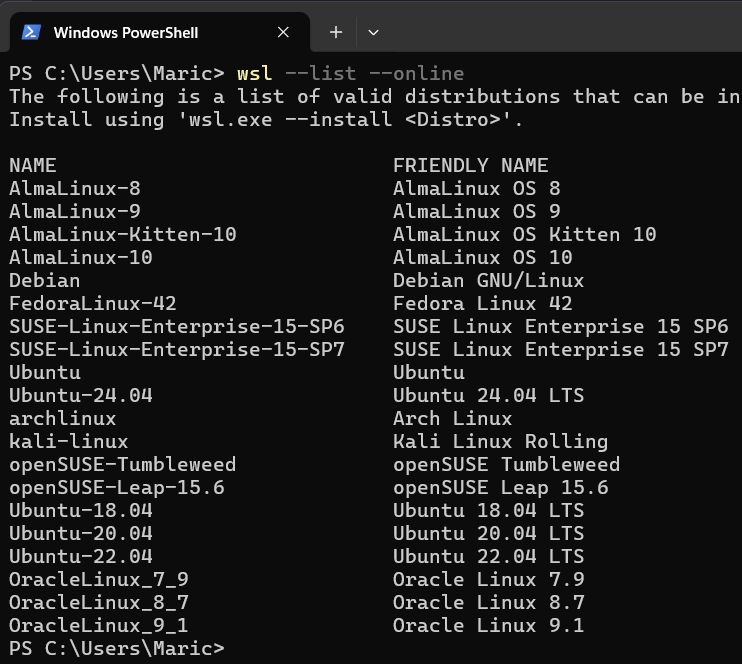Screen dimensions: 742x664
Task: Click the typed 'wsl' command text
Action: coord(254,73)
